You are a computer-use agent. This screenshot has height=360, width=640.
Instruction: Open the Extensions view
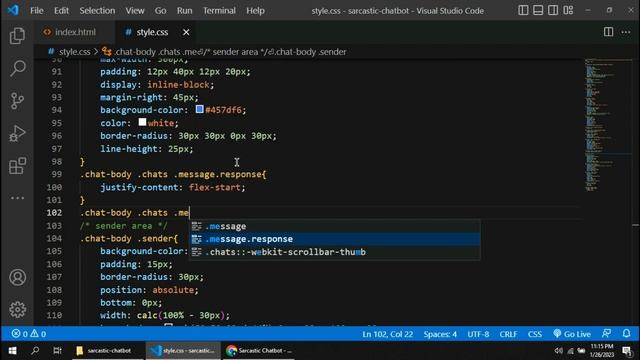coord(17,166)
